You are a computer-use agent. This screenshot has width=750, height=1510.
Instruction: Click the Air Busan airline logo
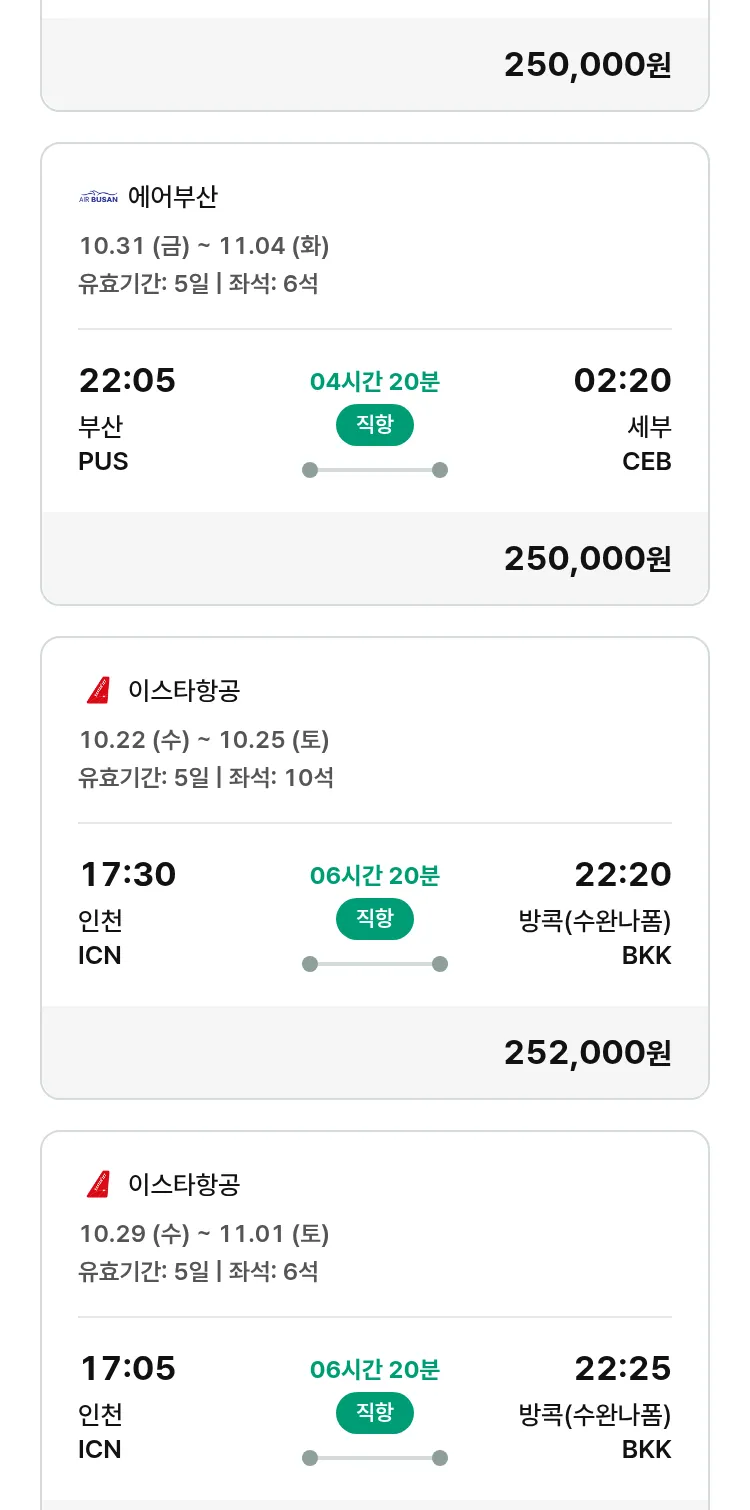(98, 197)
